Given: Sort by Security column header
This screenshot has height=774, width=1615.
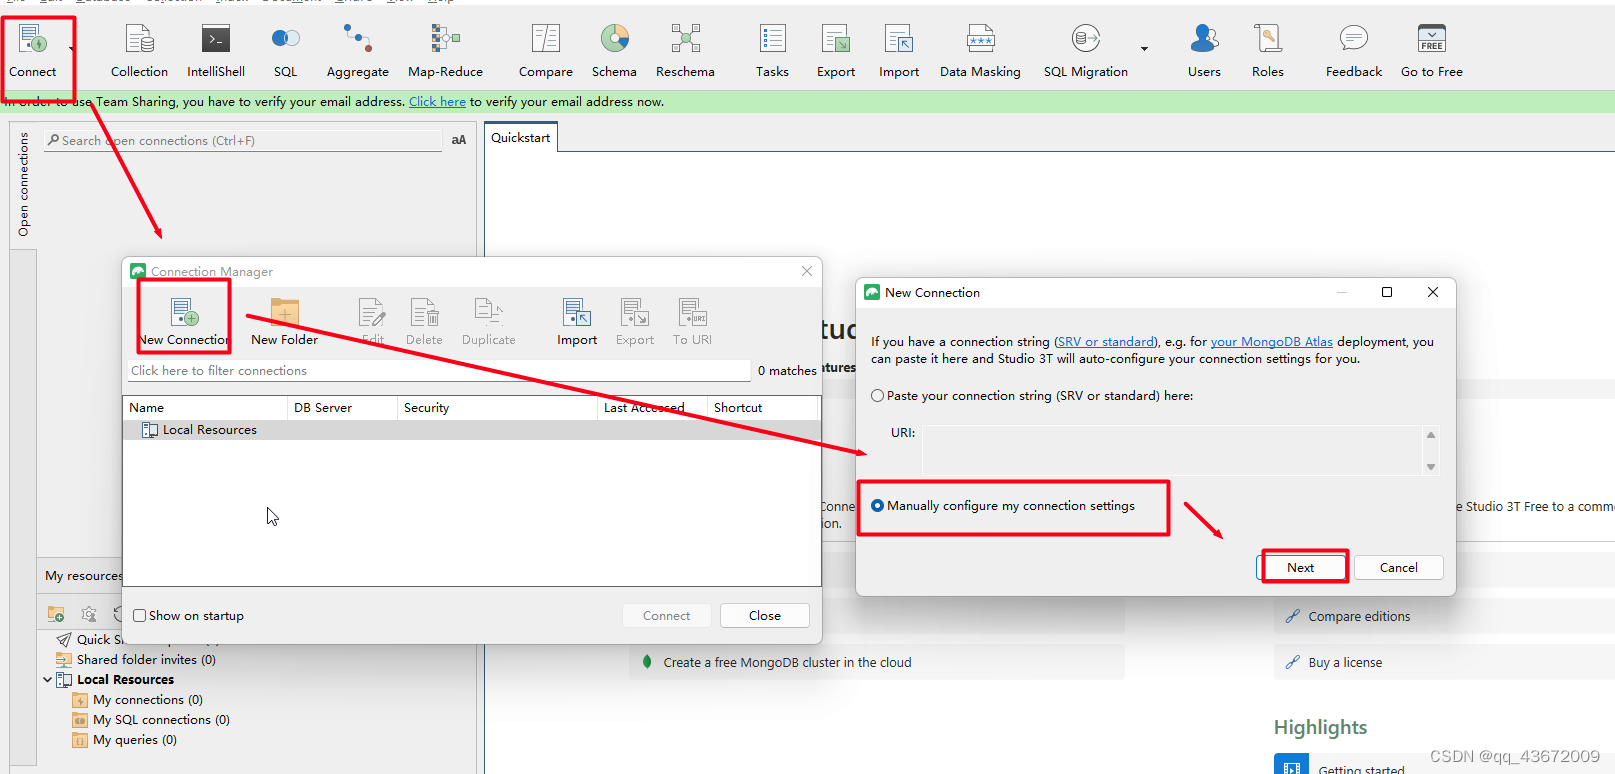Looking at the screenshot, I should pyautogui.click(x=497, y=407).
